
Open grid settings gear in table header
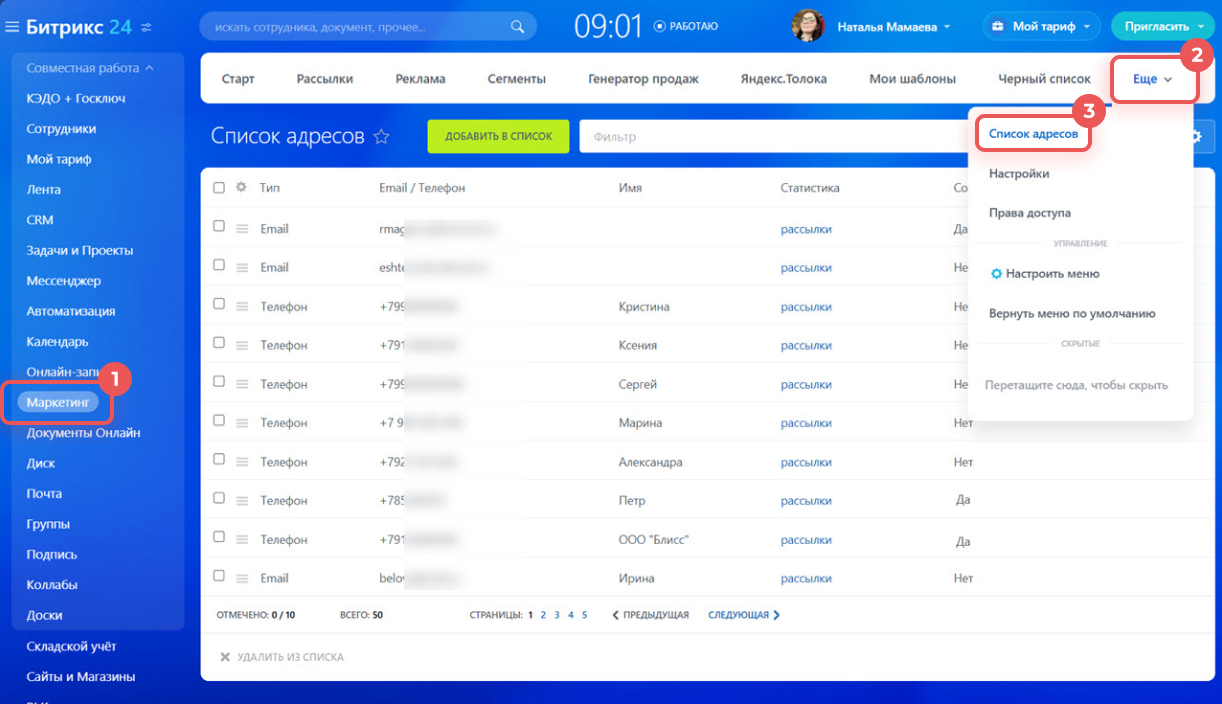[x=240, y=188]
